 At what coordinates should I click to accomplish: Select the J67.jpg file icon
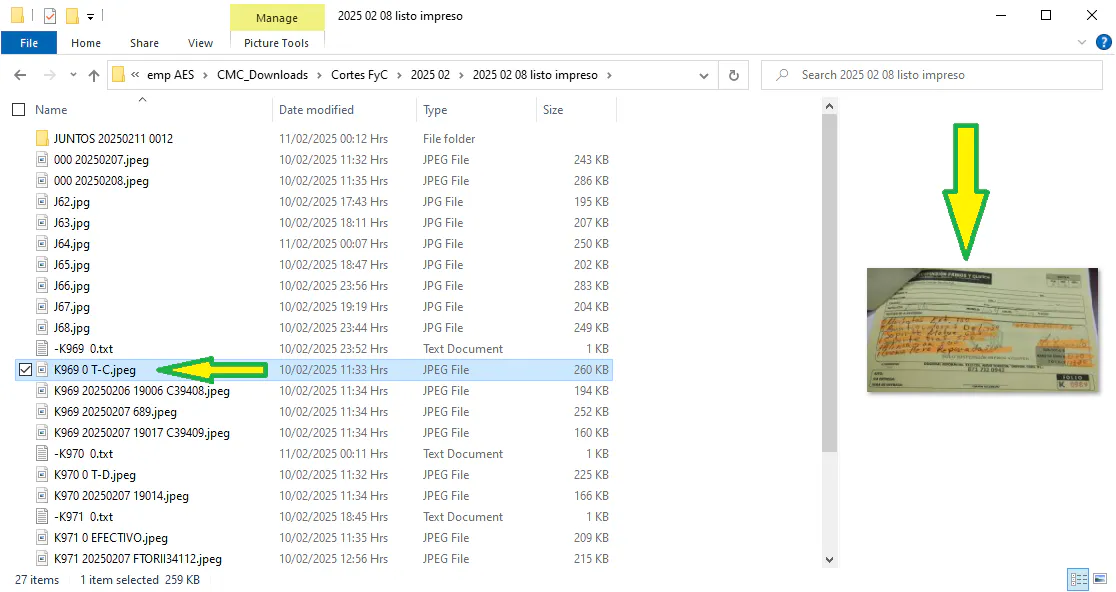pos(42,307)
